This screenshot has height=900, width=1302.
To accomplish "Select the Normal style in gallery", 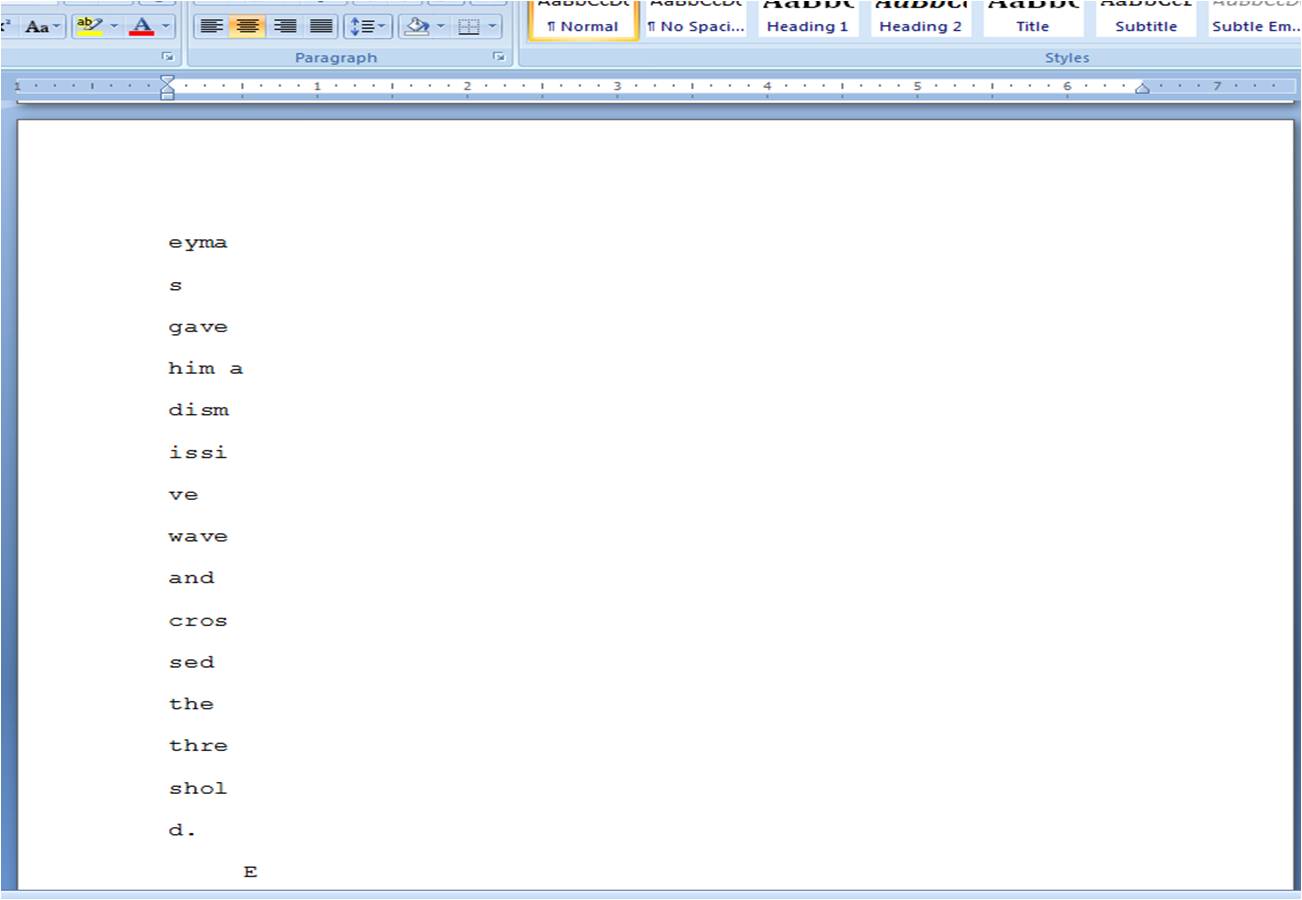I will 583,19.
